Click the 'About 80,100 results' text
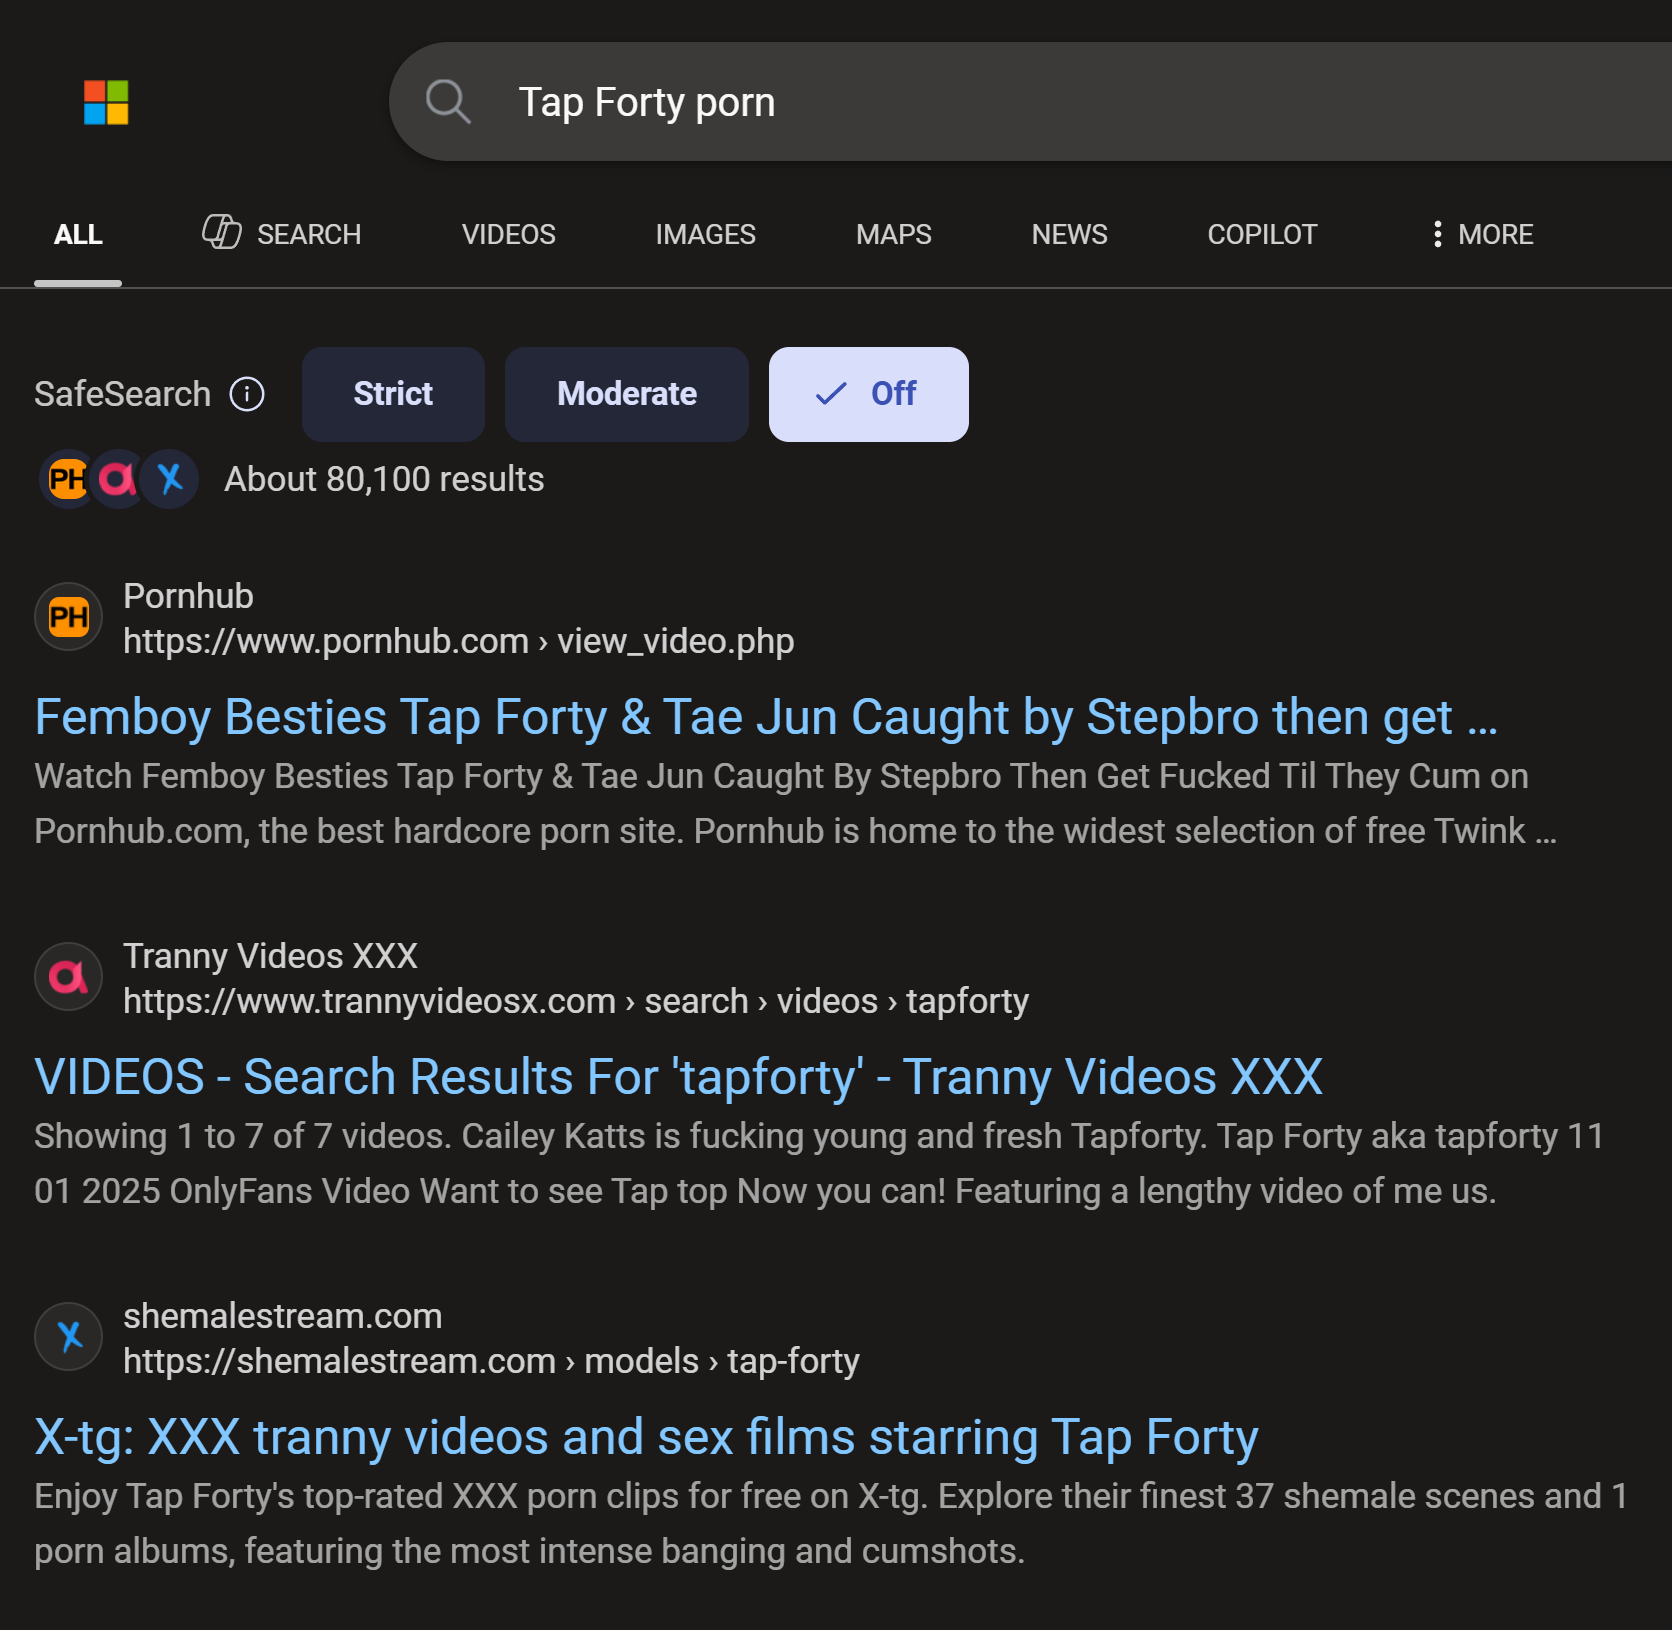1672x1630 pixels. tap(384, 479)
